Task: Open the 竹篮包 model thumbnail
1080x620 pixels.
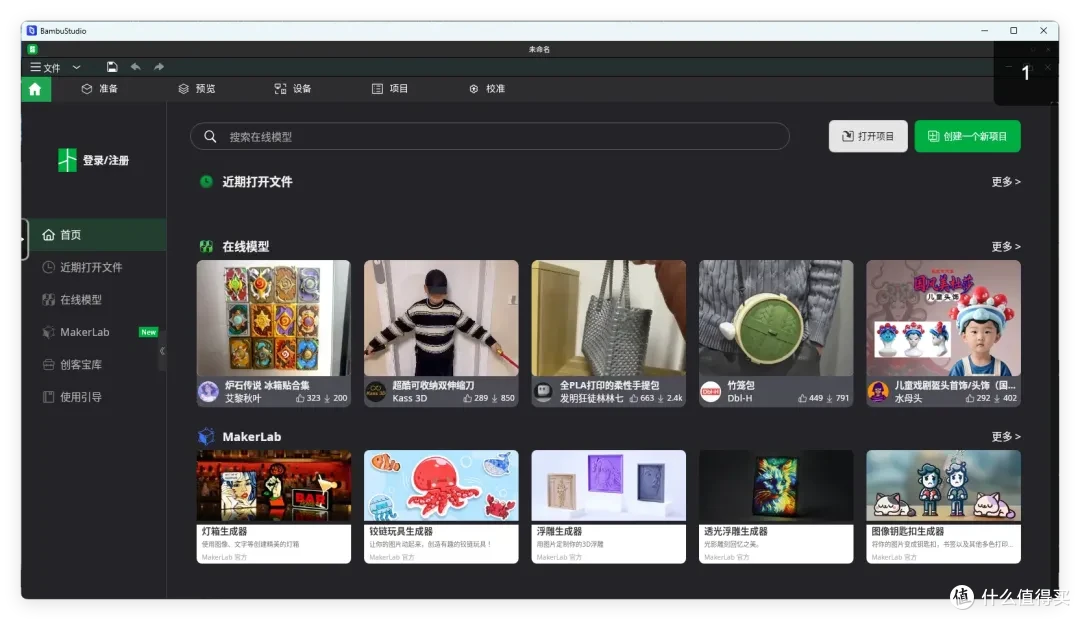Action: pyautogui.click(x=776, y=318)
